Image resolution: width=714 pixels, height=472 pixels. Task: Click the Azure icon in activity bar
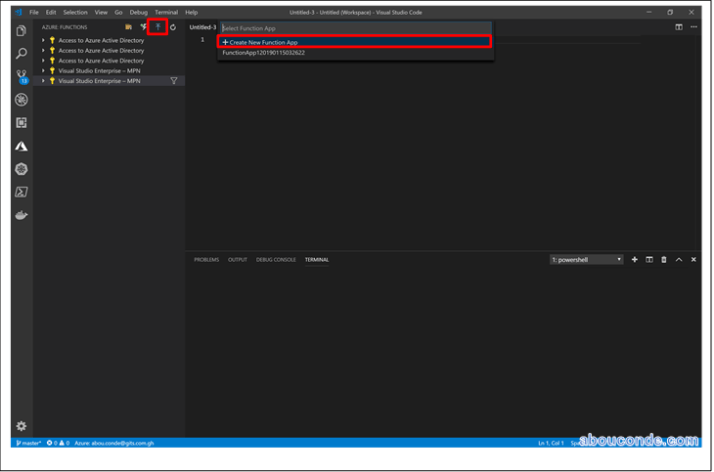21,146
